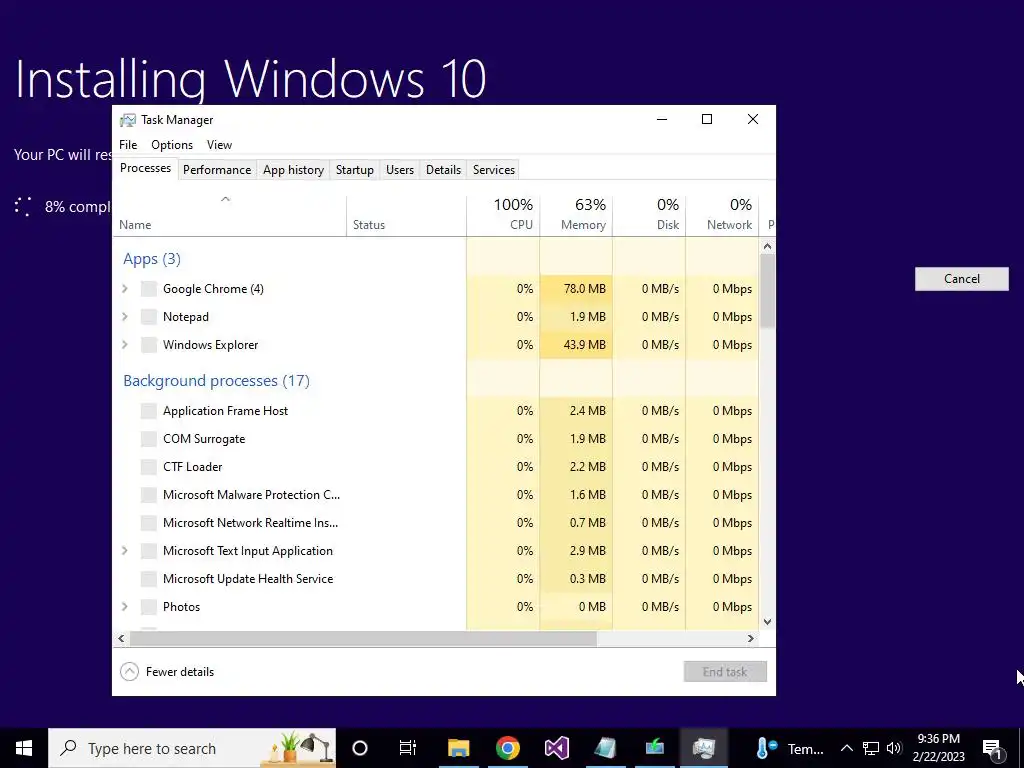
Task: Click the Windows Explorer process icon
Action: pyautogui.click(x=149, y=345)
